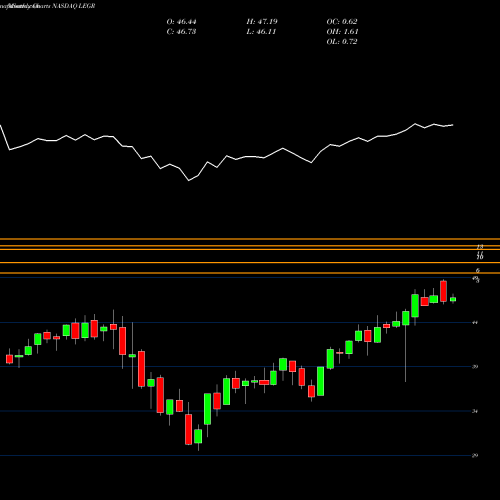Image resolution: width=500 pixels, height=500 pixels.
Task: Click the '13' orange level label
Action: click(x=480, y=247)
